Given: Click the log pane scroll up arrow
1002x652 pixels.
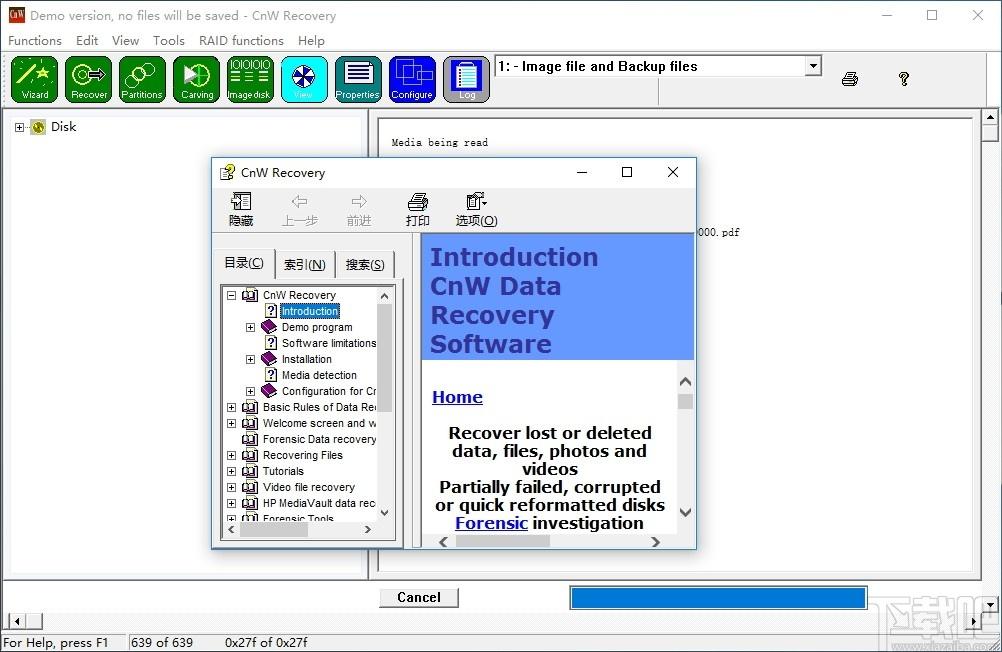Looking at the screenshot, I should tap(990, 117).
